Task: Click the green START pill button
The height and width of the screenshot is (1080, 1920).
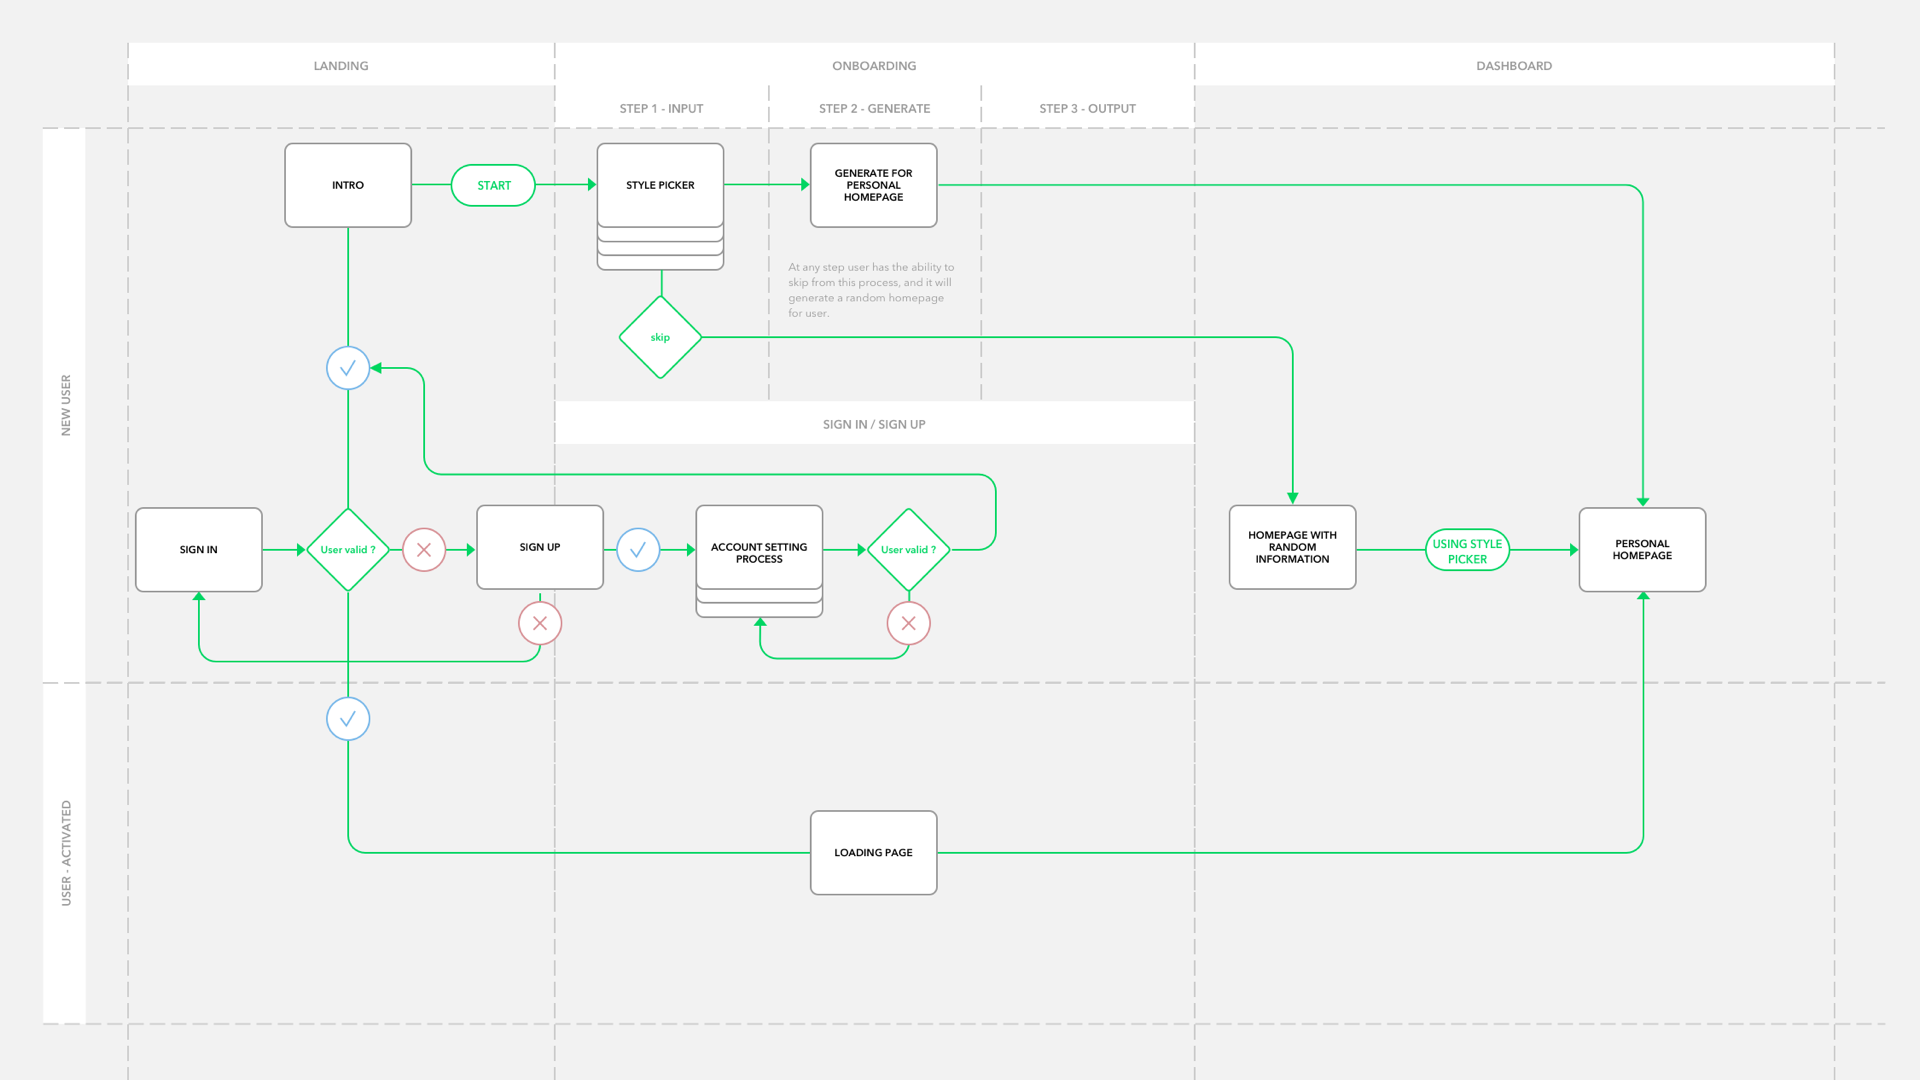Action: 493,185
